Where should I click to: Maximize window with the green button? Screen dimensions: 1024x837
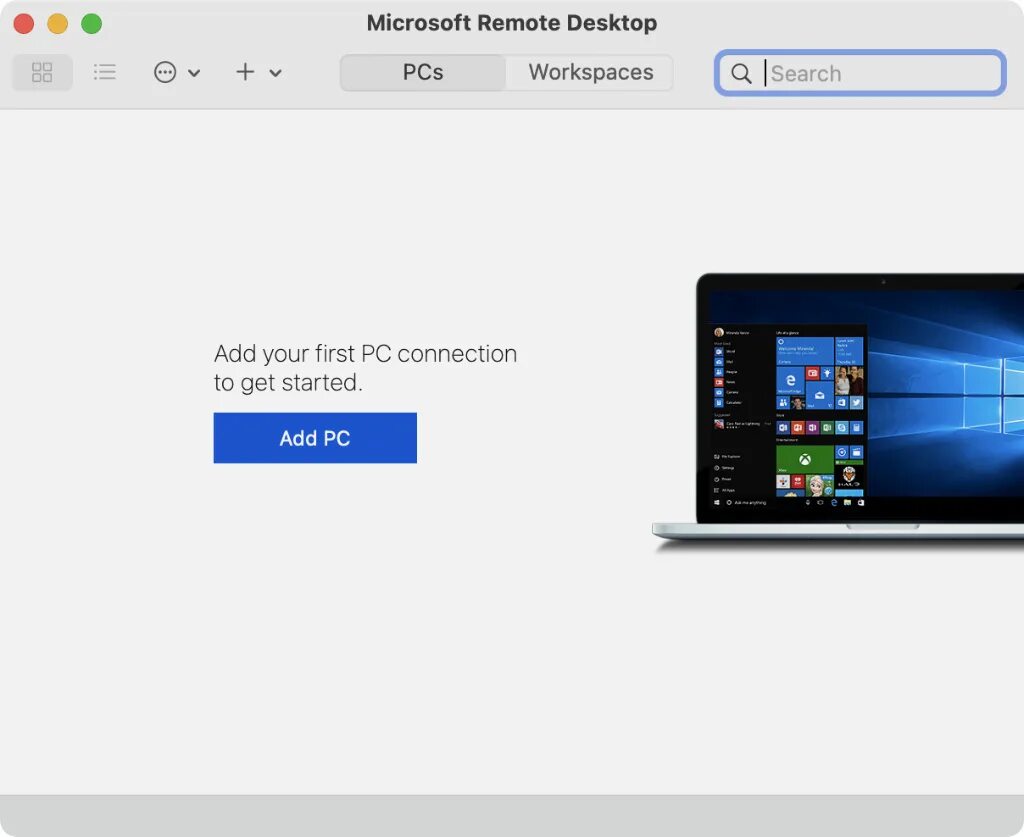coord(91,24)
